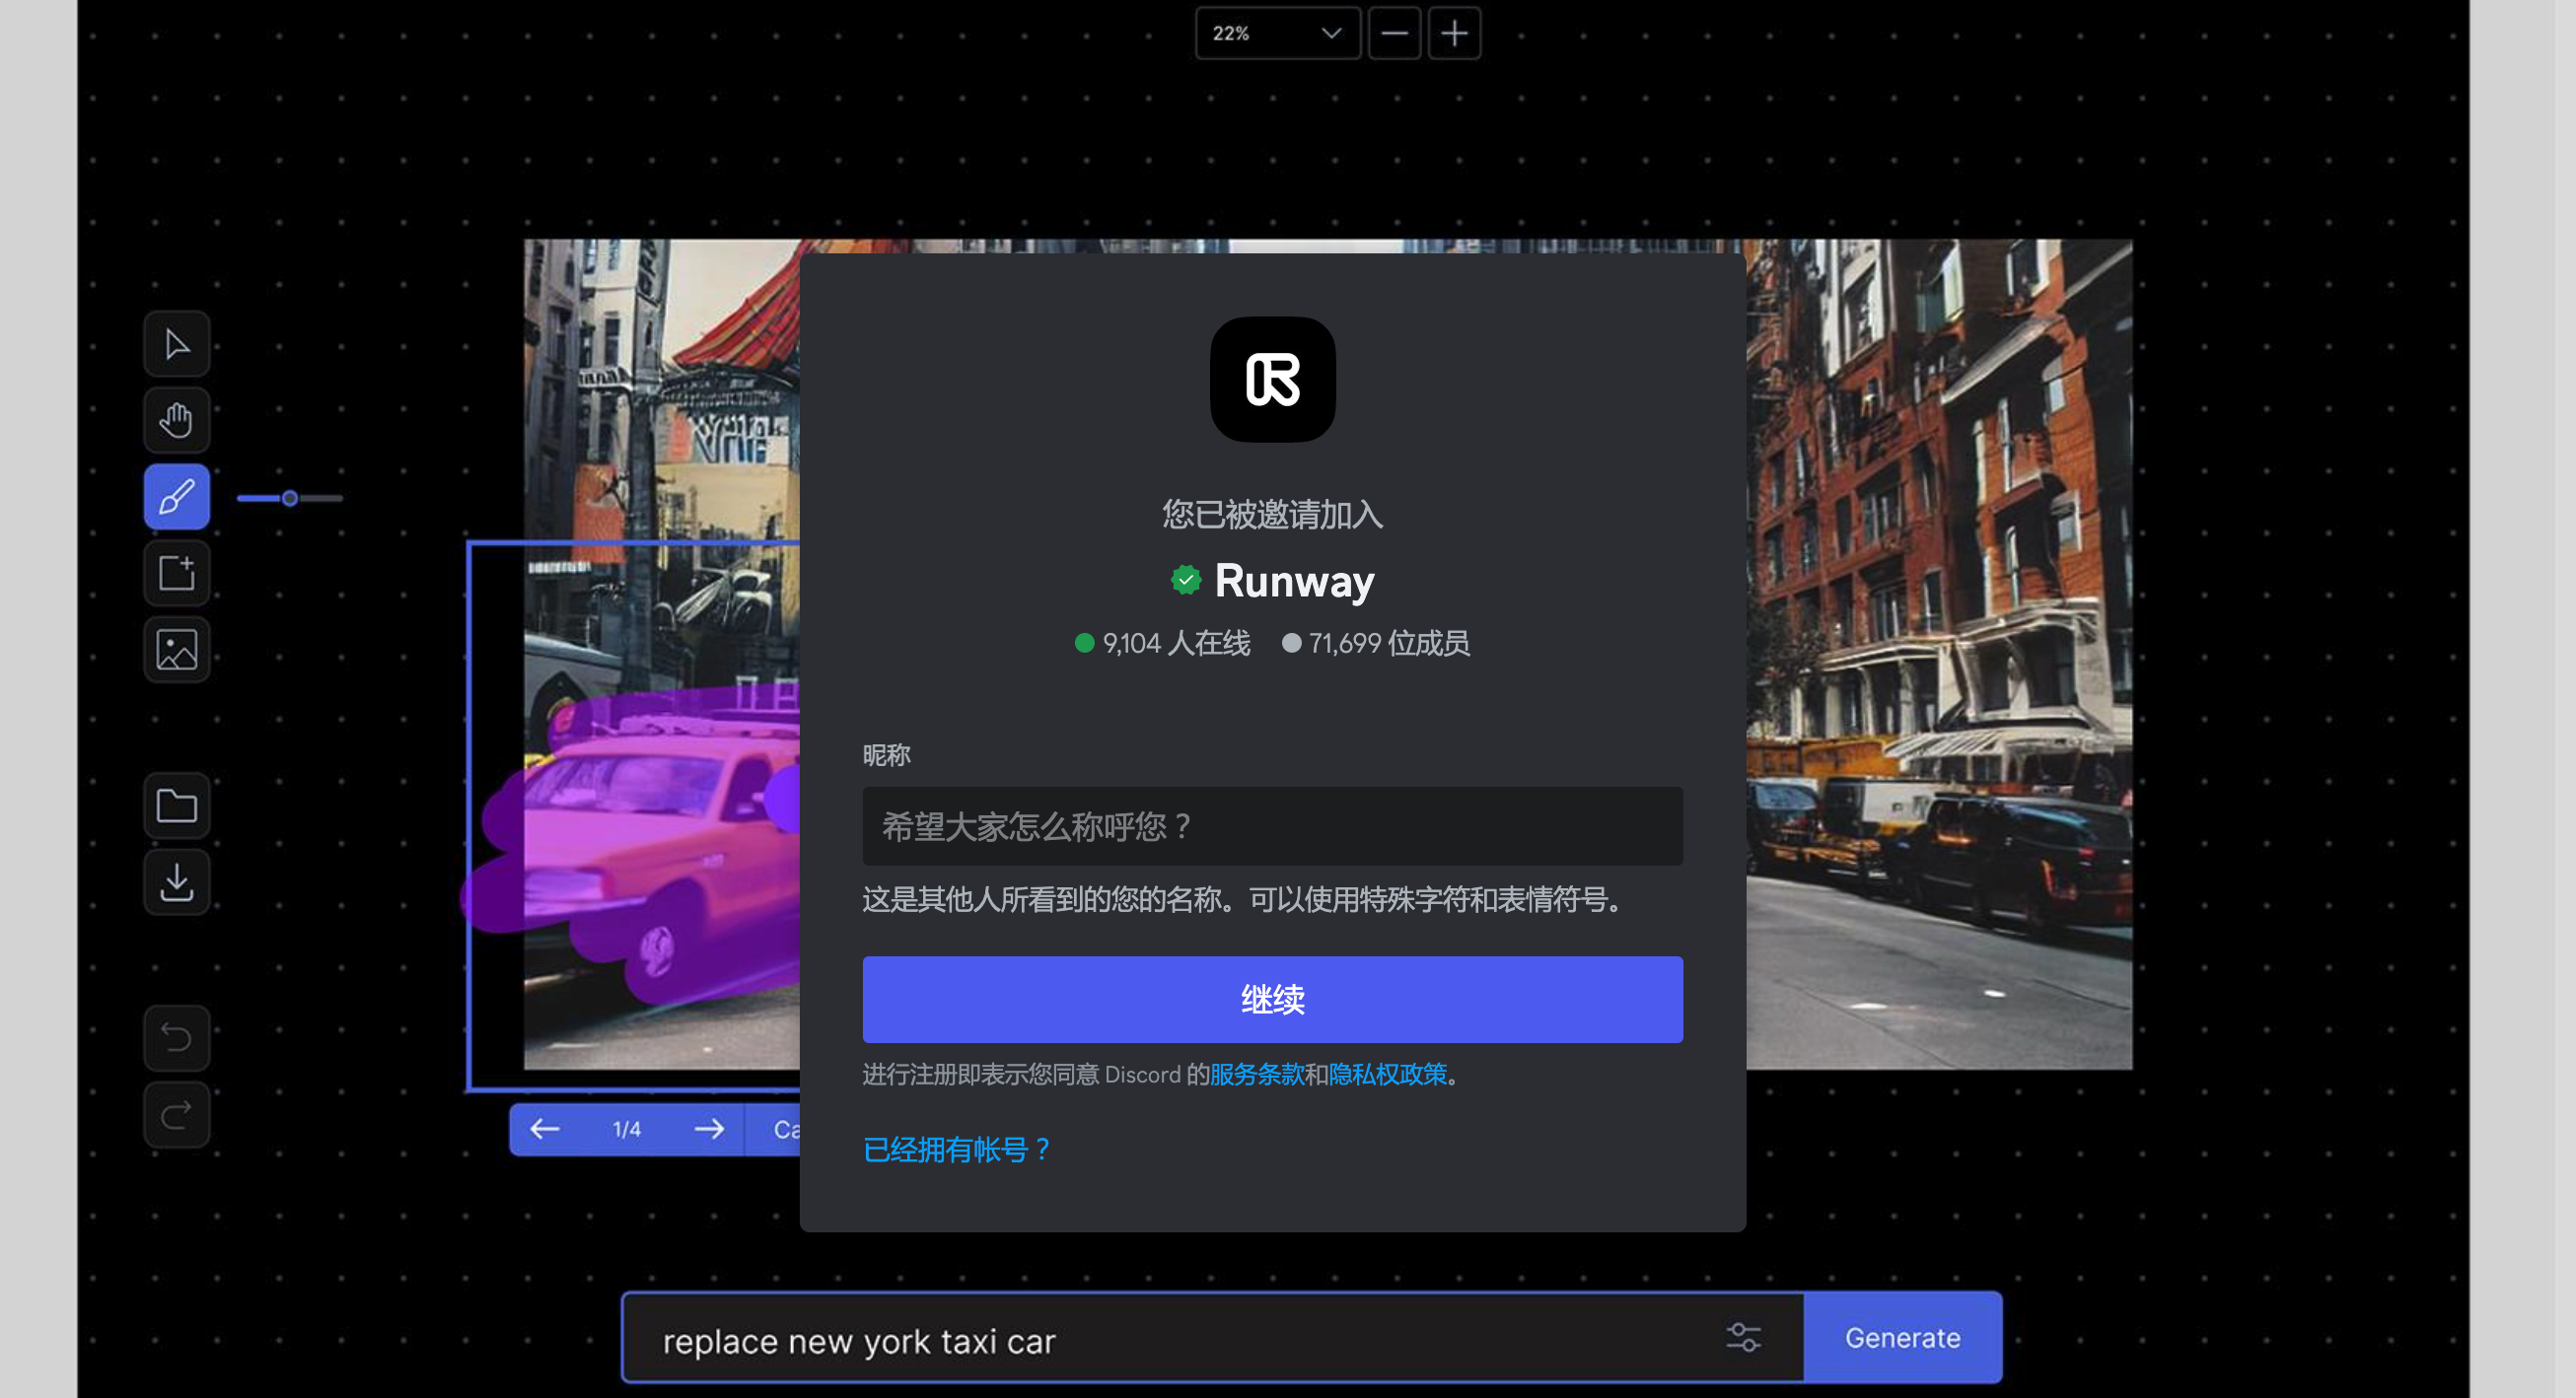Open the image insert tool

click(x=177, y=650)
